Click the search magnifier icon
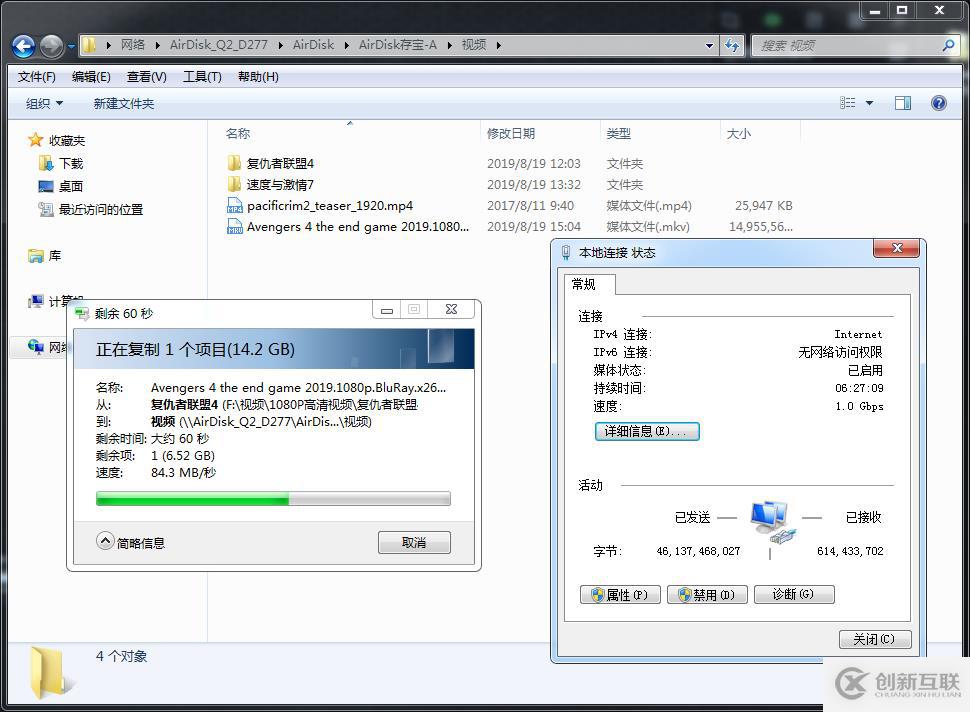 [948, 45]
